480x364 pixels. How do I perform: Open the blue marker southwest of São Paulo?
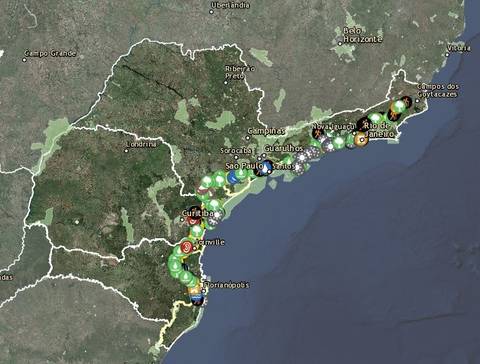(x=233, y=178)
